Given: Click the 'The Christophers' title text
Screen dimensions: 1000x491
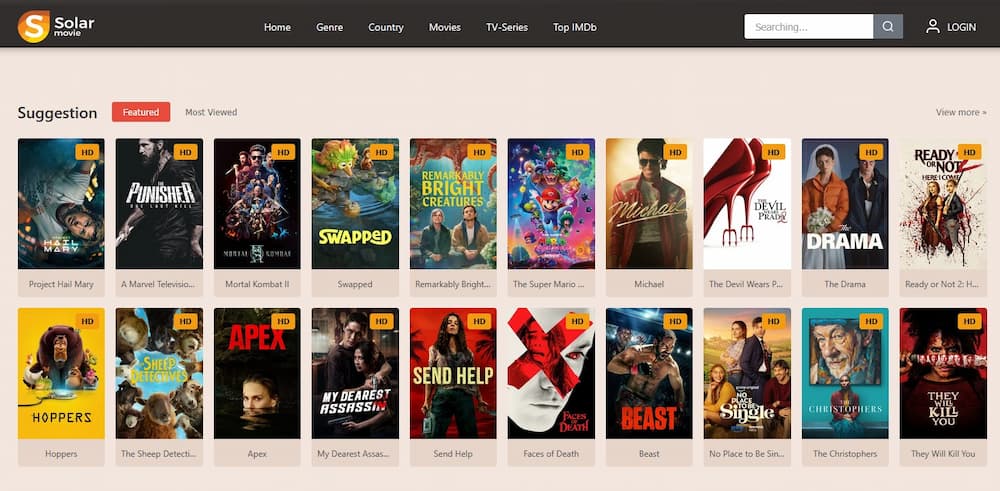Looking at the screenshot, I should click(x=845, y=454).
